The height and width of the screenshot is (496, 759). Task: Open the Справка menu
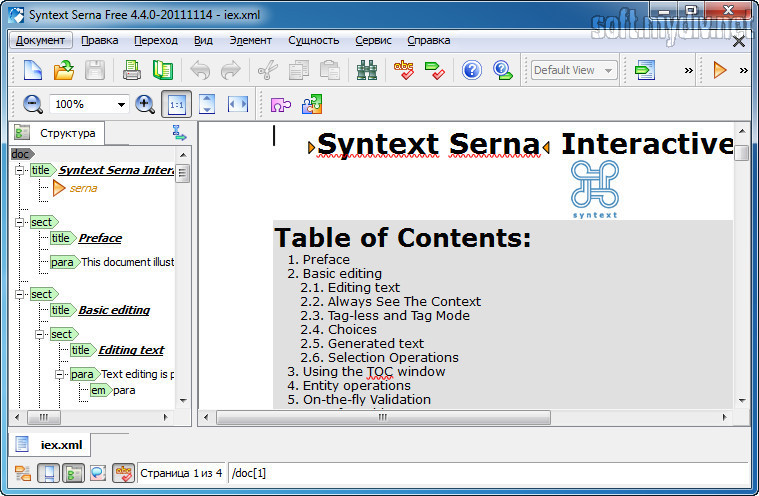click(428, 40)
